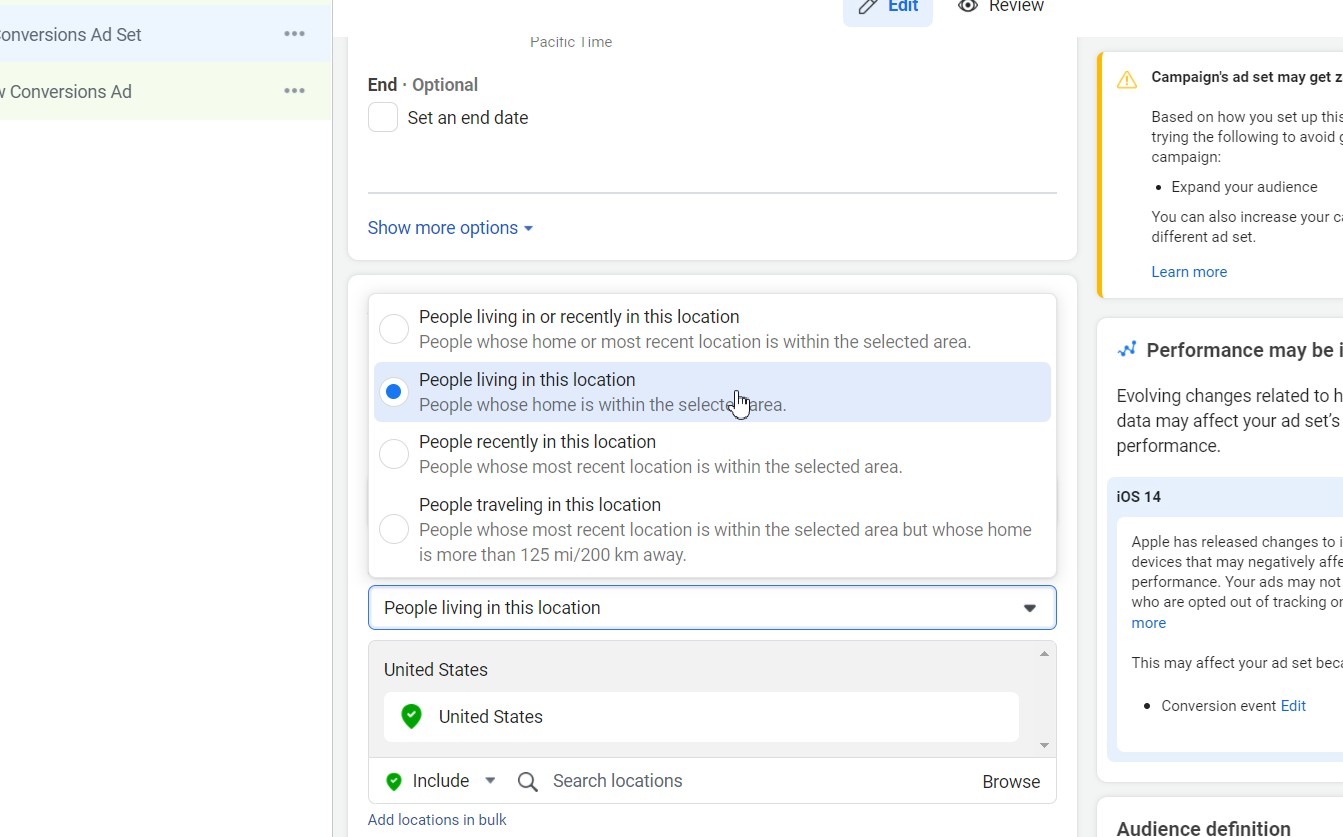
Task: Open the Include dropdown arrow
Action: click(x=490, y=780)
